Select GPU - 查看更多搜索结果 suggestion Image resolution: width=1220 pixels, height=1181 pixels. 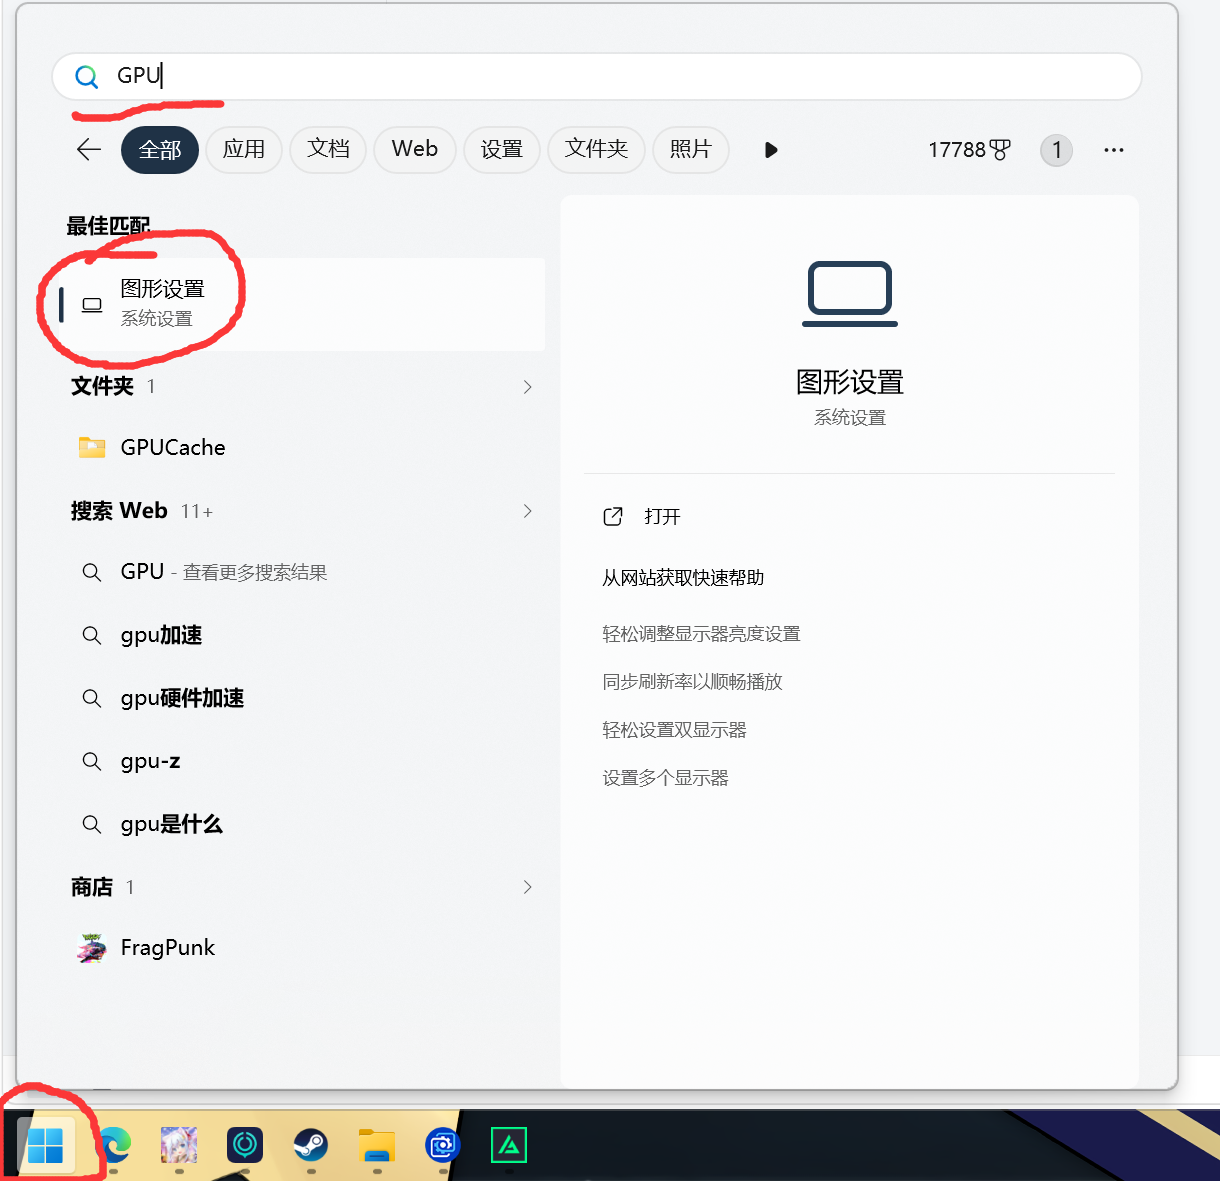301,572
